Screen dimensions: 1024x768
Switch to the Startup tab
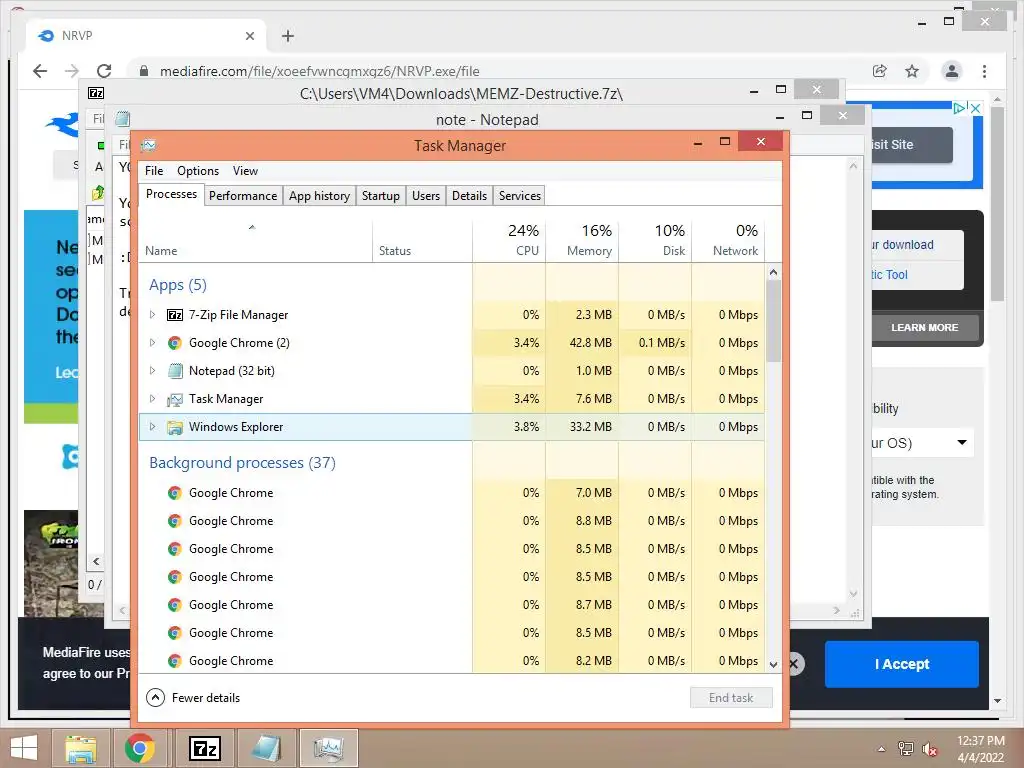tap(381, 196)
